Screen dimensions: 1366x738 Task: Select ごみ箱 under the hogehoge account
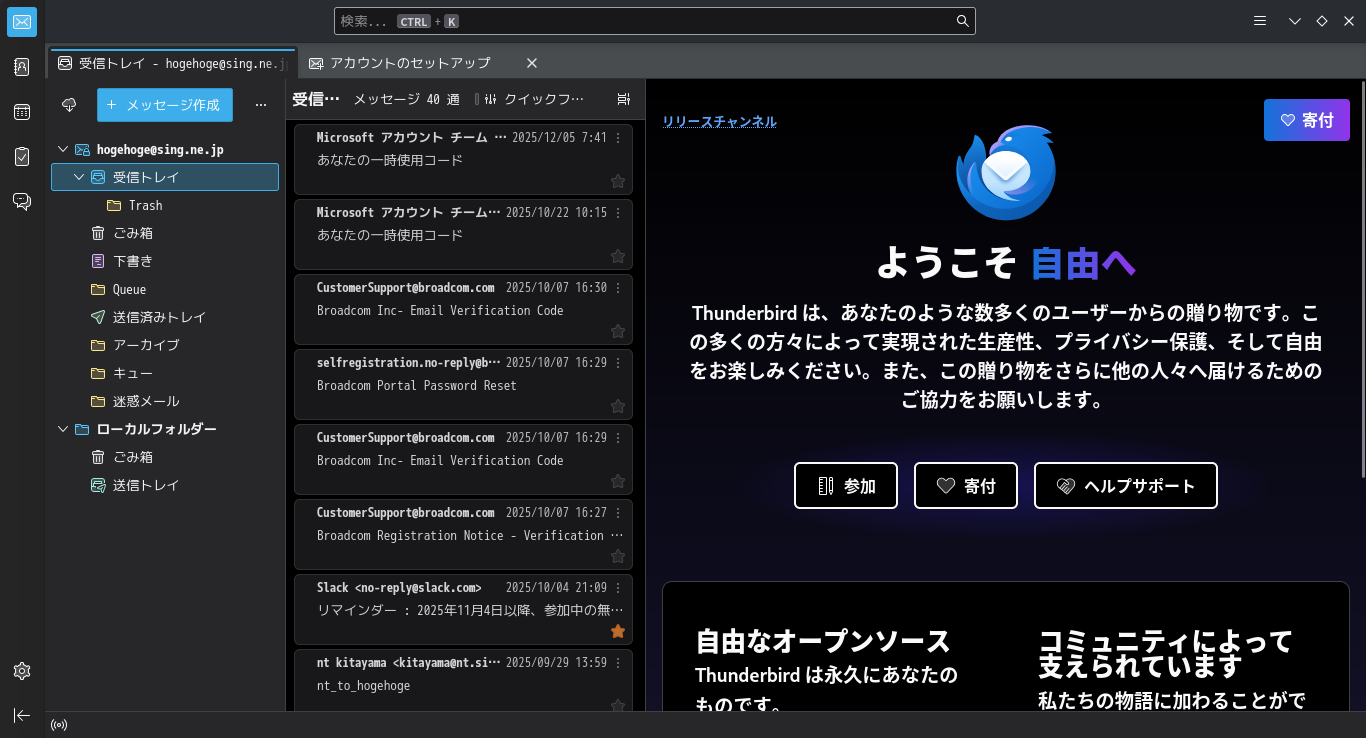(165, 233)
